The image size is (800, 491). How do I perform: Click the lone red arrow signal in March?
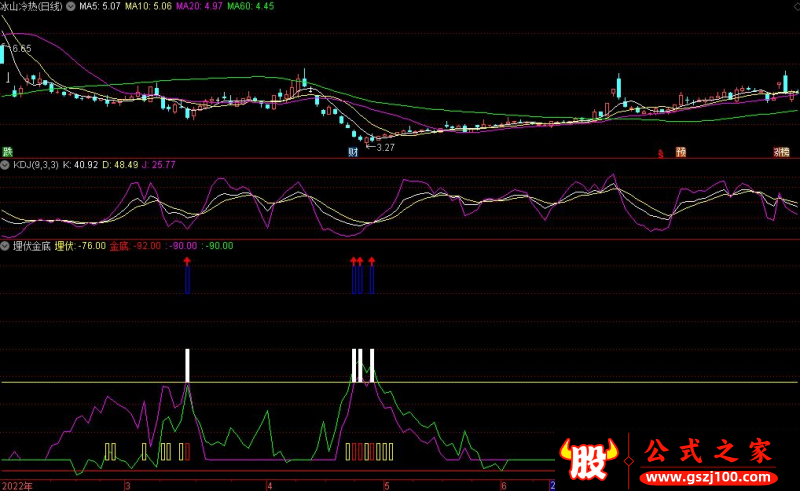click(187, 261)
